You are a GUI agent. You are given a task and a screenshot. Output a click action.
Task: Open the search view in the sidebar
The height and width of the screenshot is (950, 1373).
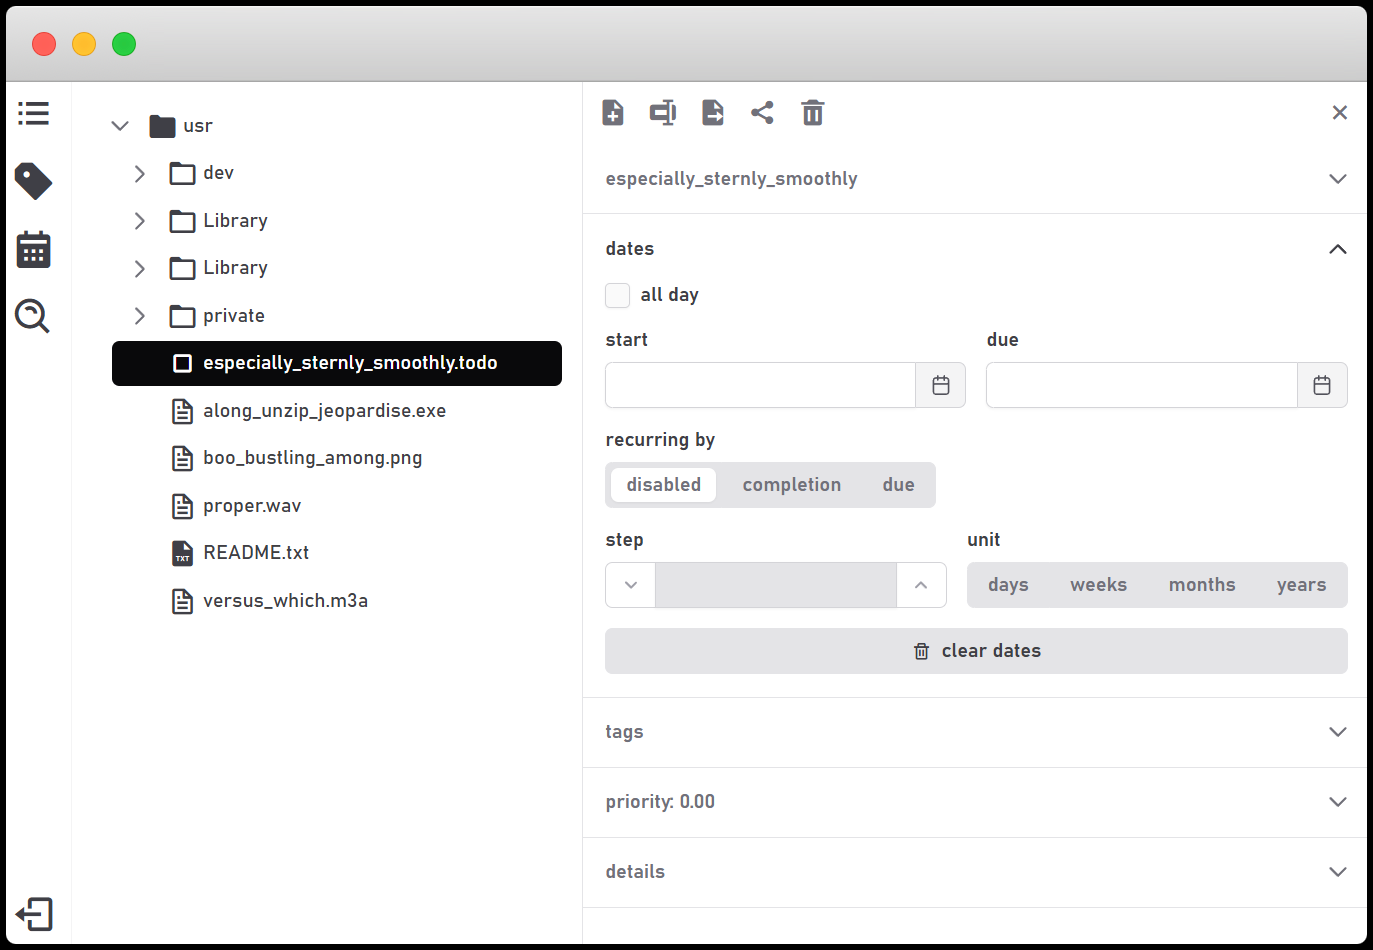pyautogui.click(x=33, y=316)
